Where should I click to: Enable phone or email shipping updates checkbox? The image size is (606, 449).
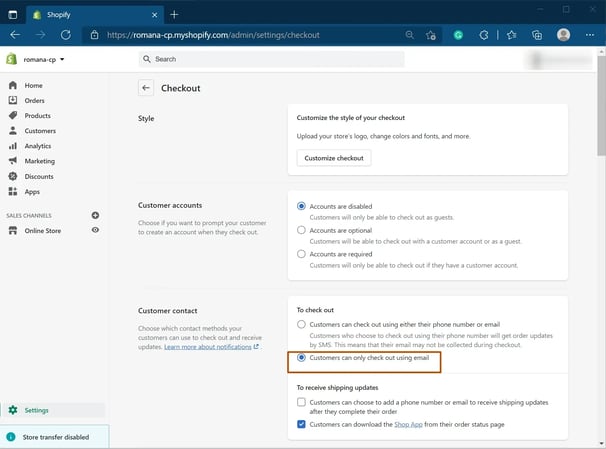click(301, 402)
